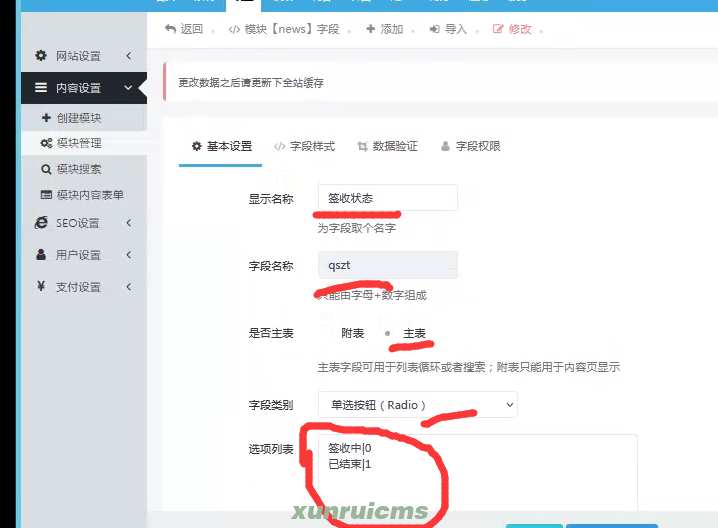
Task: Click the 返回 link
Action: coord(184,29)
